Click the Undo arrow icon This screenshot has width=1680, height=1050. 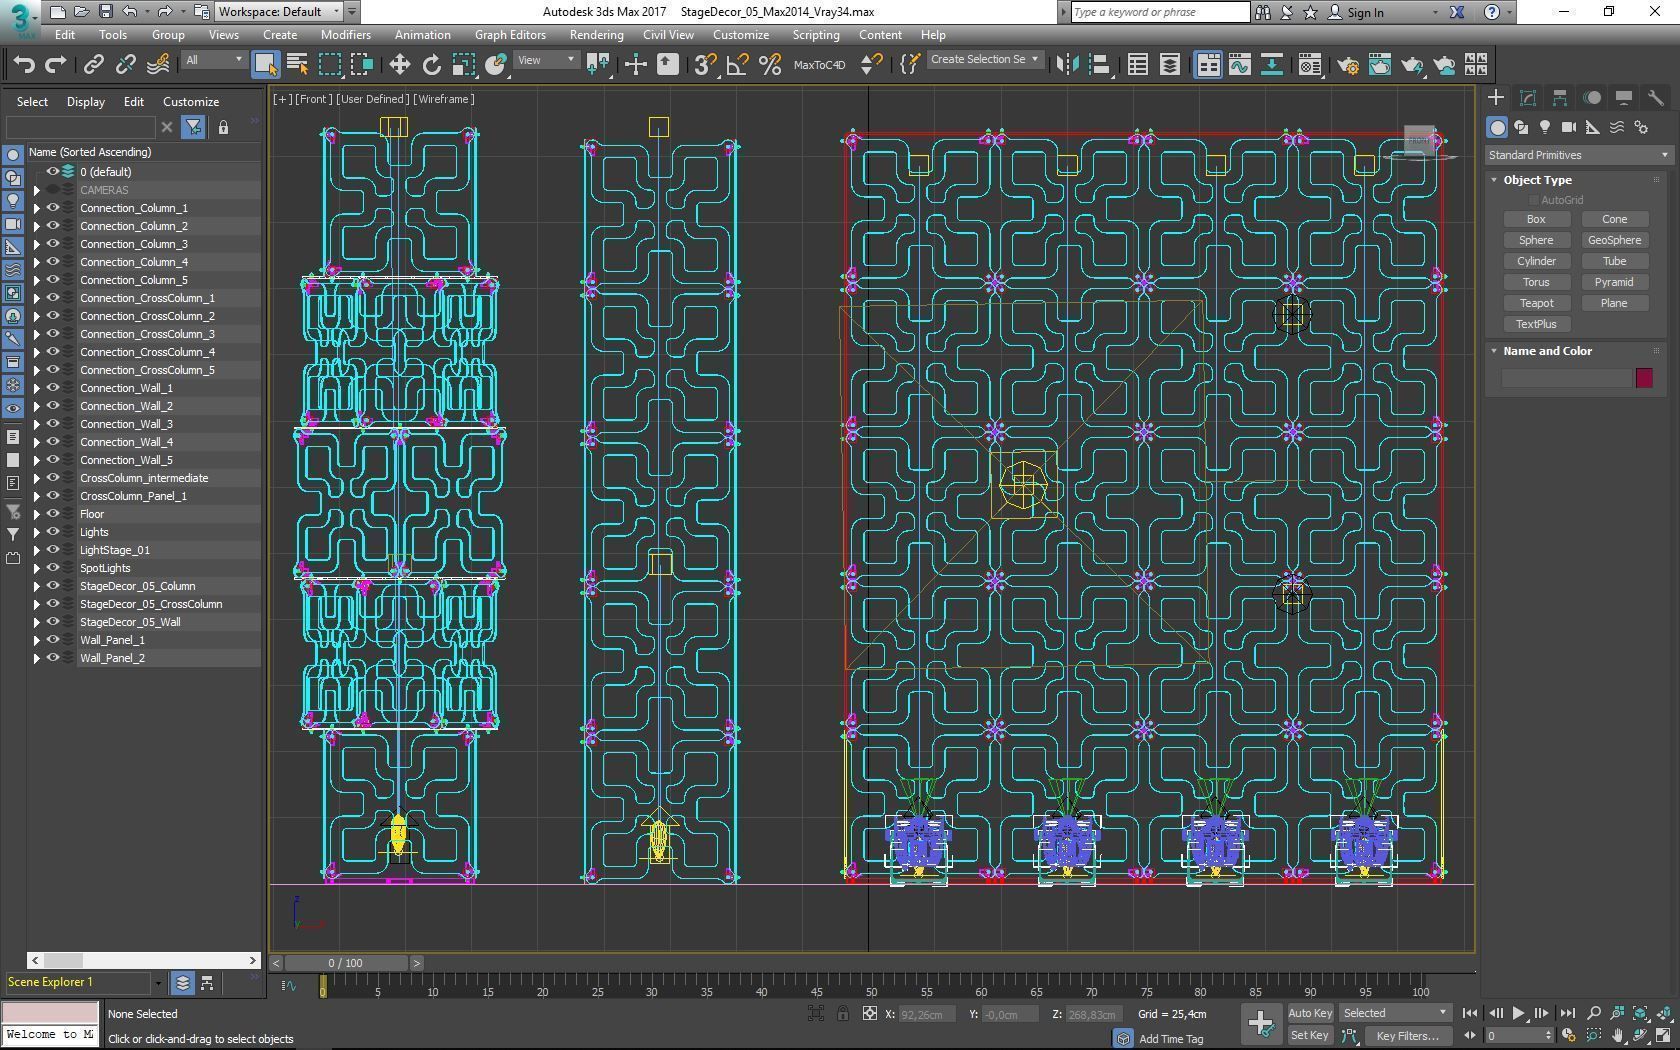pyautogui.click(x=24, y=65)
